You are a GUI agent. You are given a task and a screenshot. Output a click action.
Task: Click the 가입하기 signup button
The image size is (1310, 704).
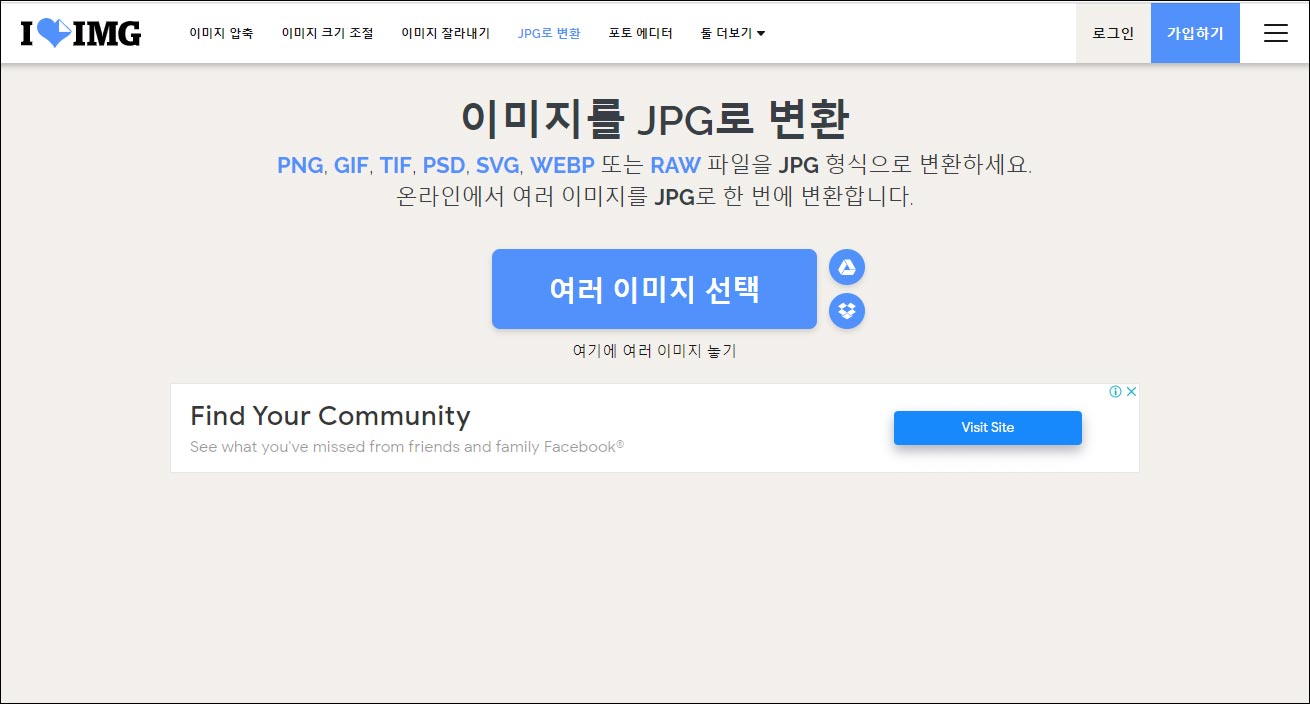click(x=1195, y=33)
